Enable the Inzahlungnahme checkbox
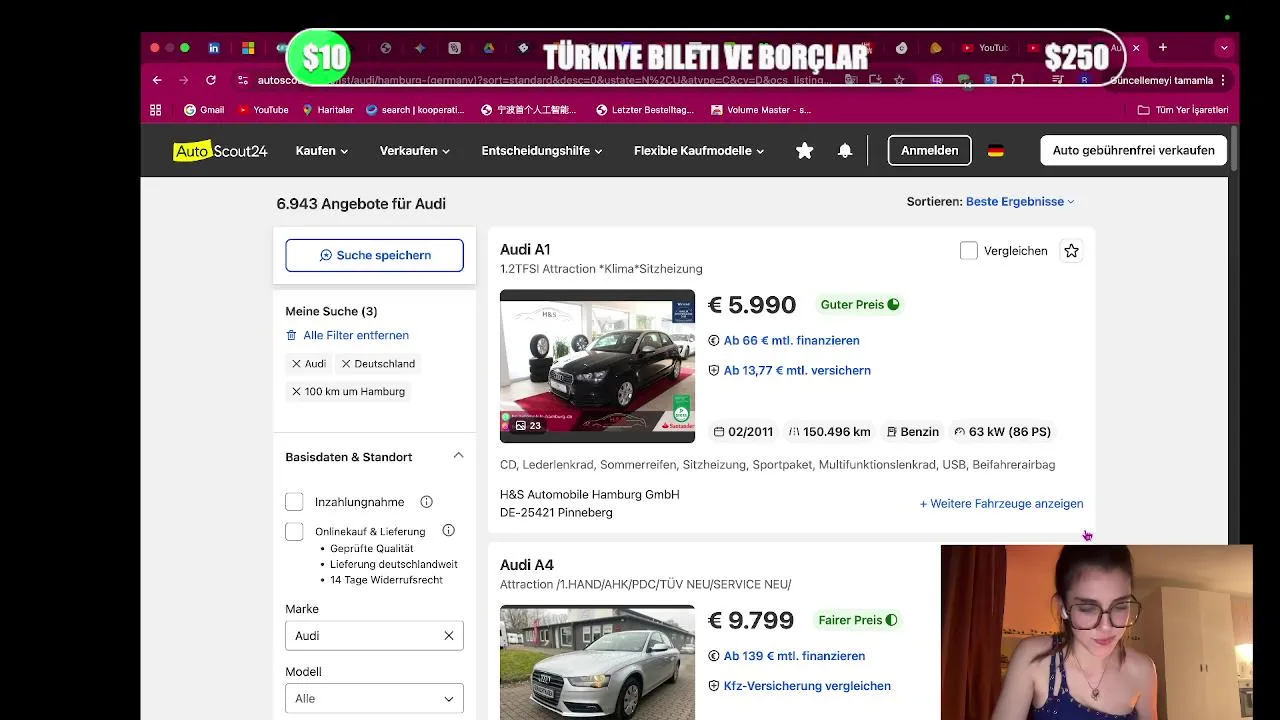Viewport: 1280px width, 720px height. (294, 502)
